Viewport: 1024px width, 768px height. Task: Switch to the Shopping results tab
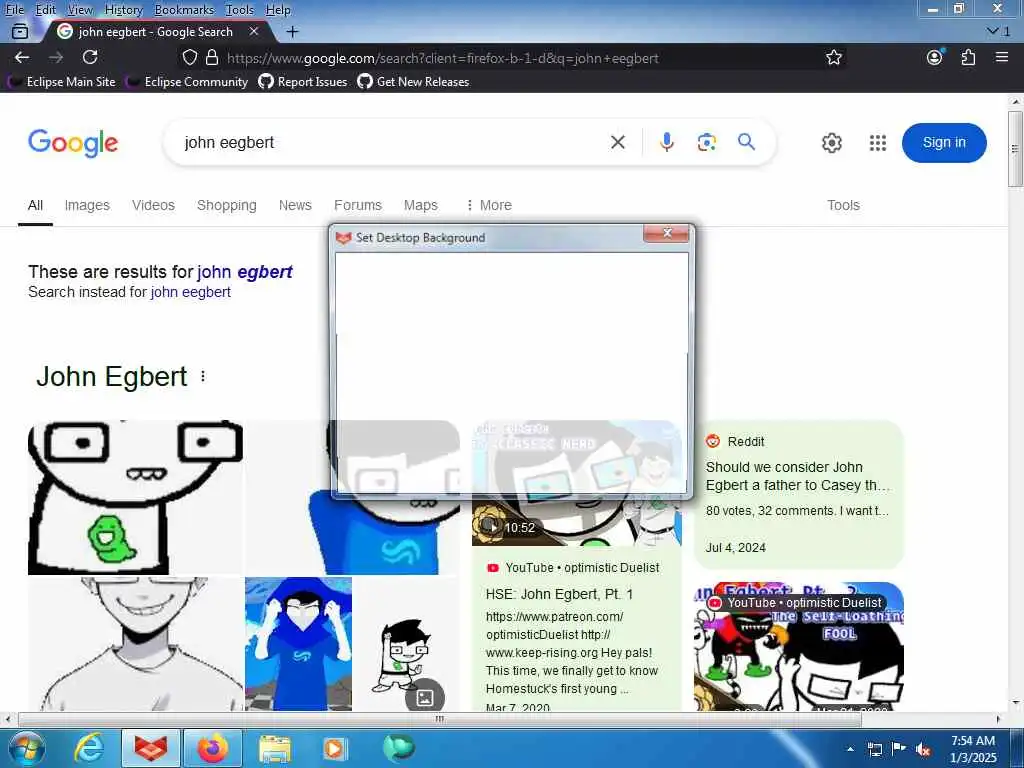[227, 205]
